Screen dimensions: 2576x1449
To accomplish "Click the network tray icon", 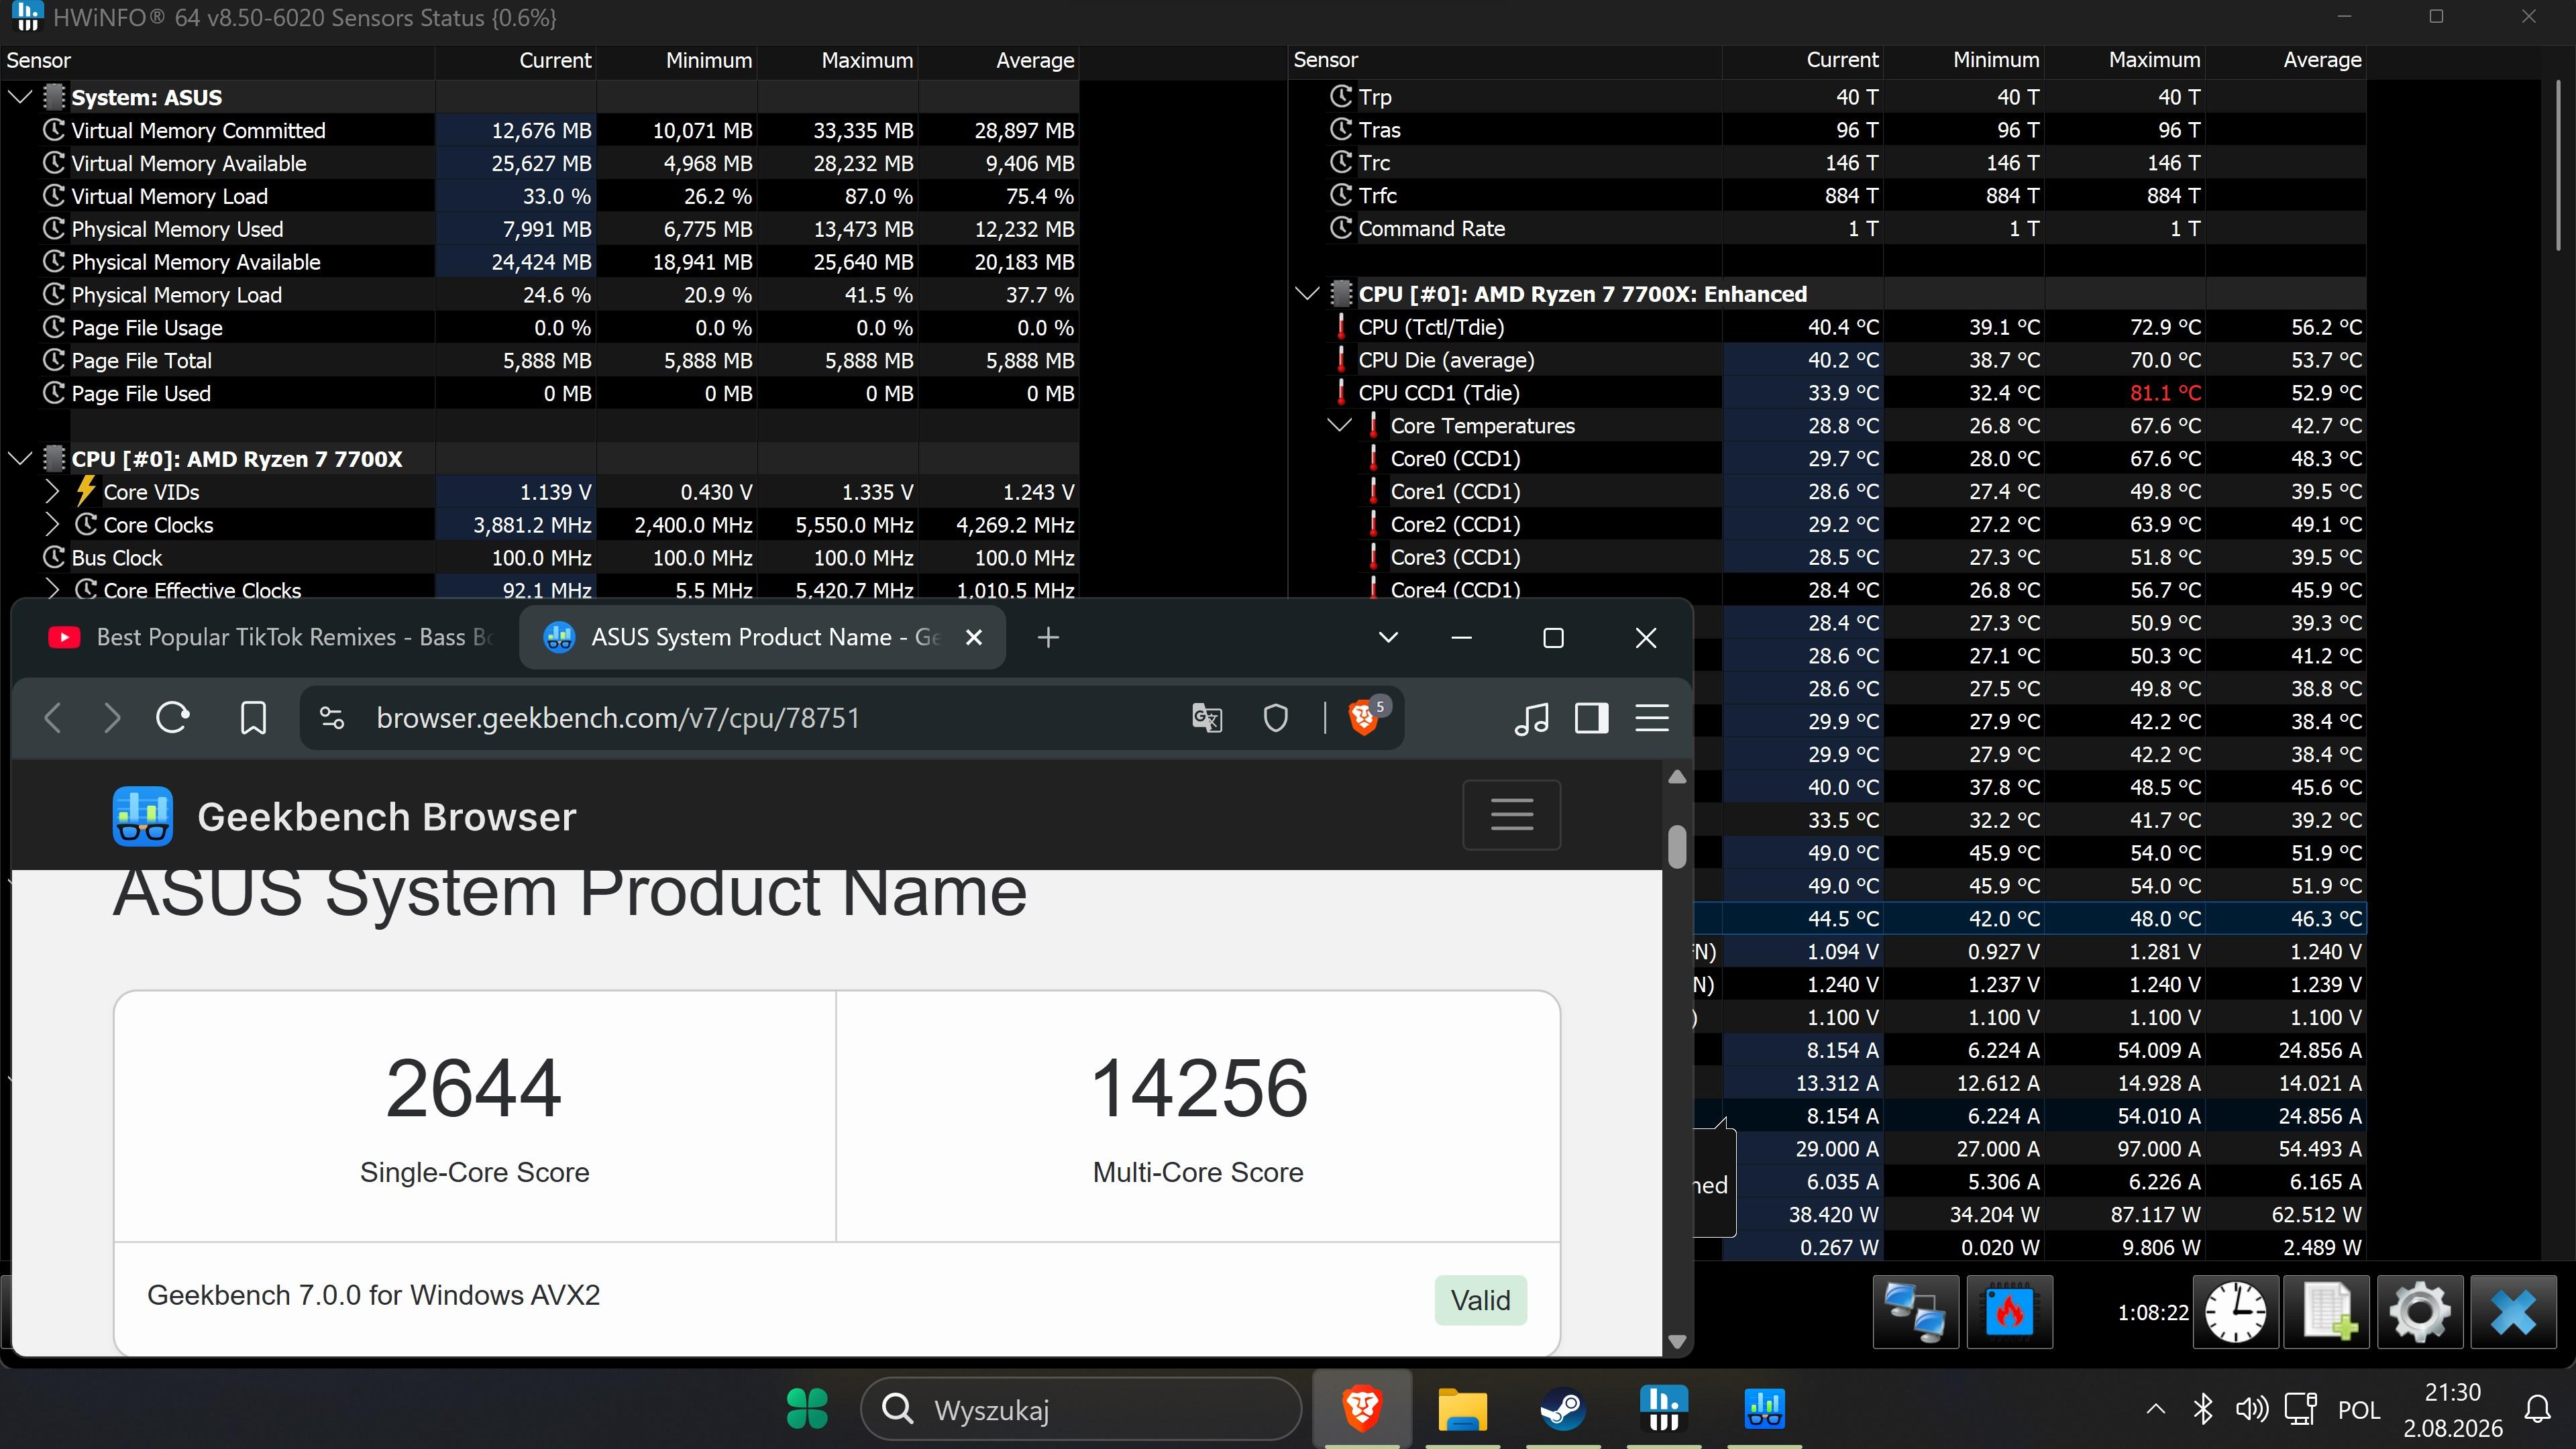I will (2301, 1410).
